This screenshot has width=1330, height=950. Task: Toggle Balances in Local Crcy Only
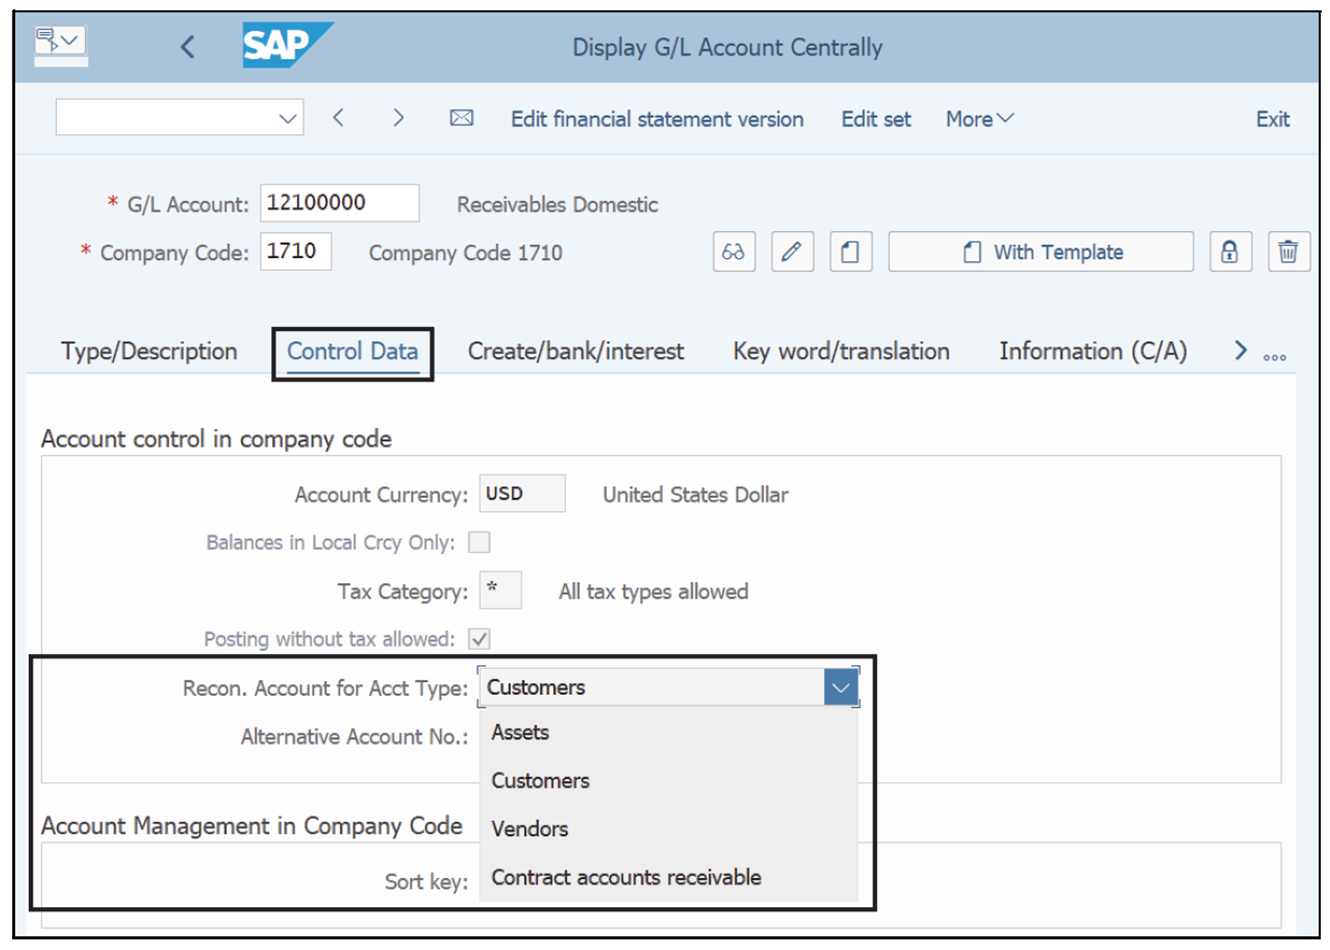[x=479, y=542]
